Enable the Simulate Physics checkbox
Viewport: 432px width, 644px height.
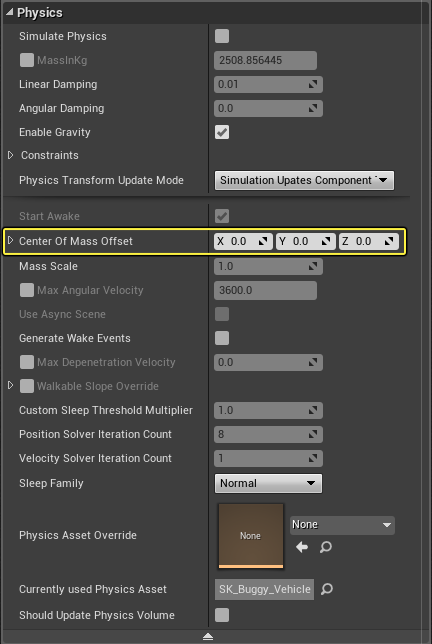222,36
